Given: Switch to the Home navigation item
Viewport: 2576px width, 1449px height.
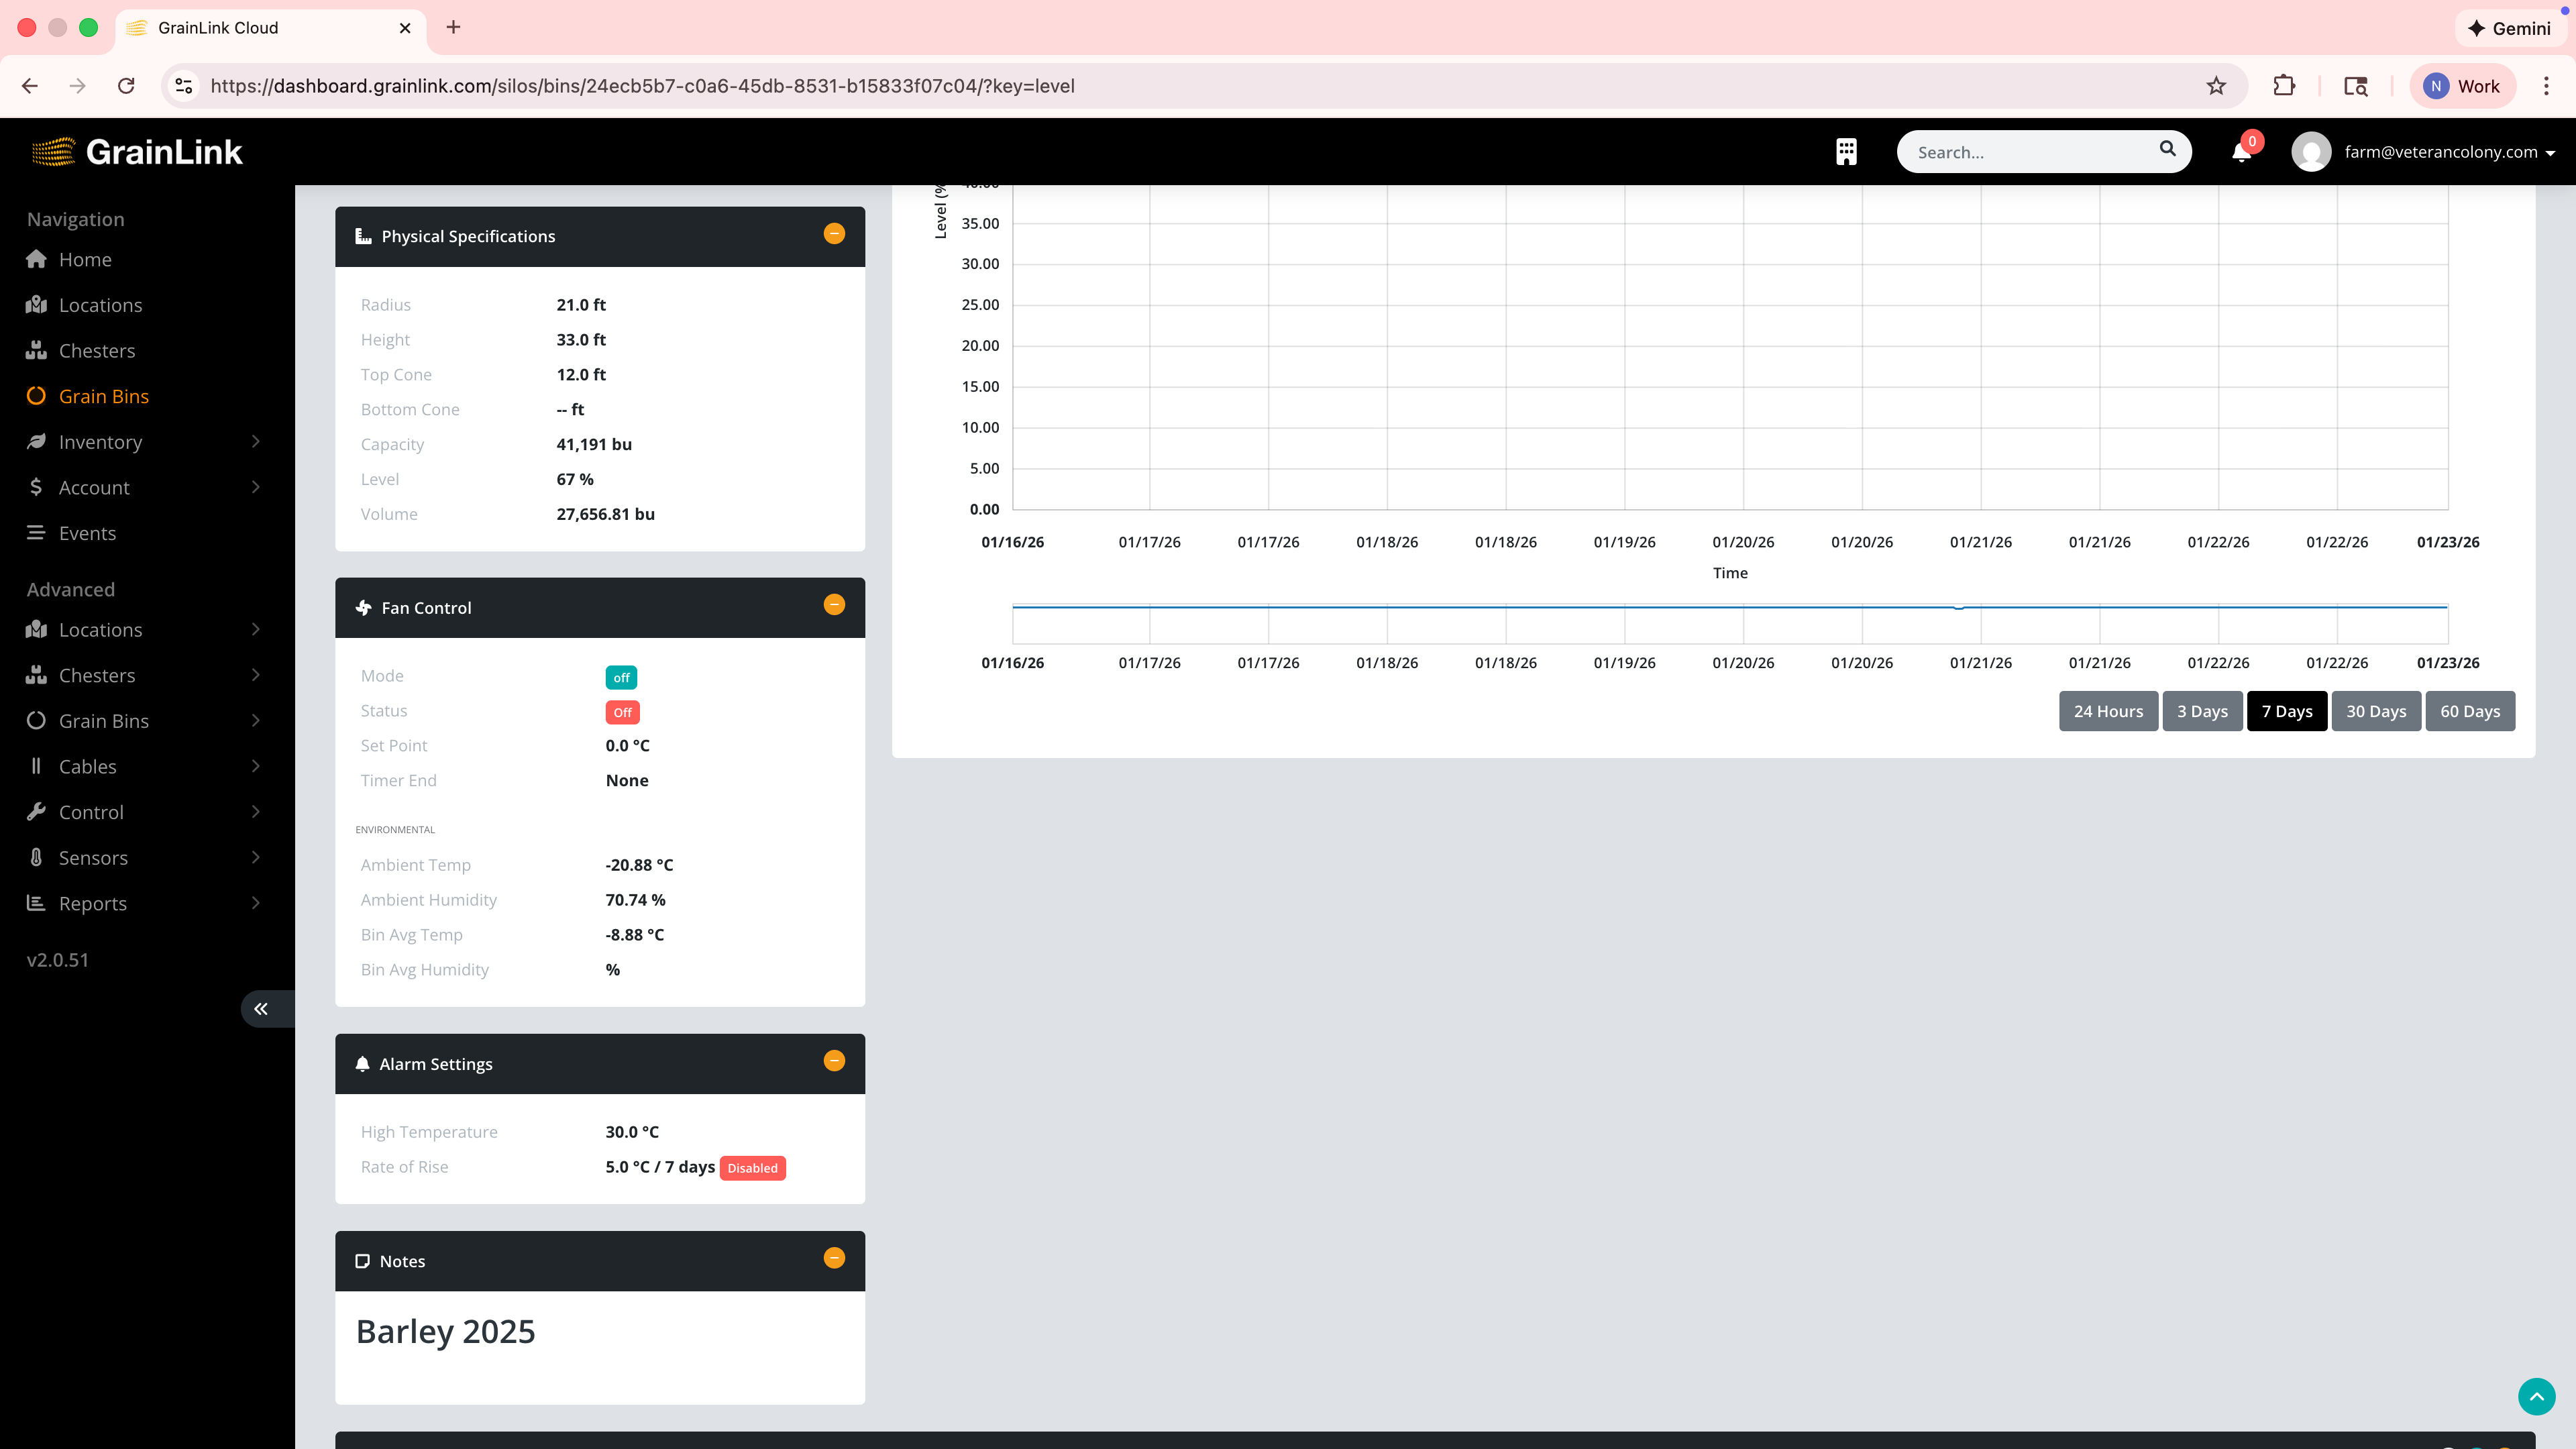Looking at the screenshot, I should (x=85, y=259).
